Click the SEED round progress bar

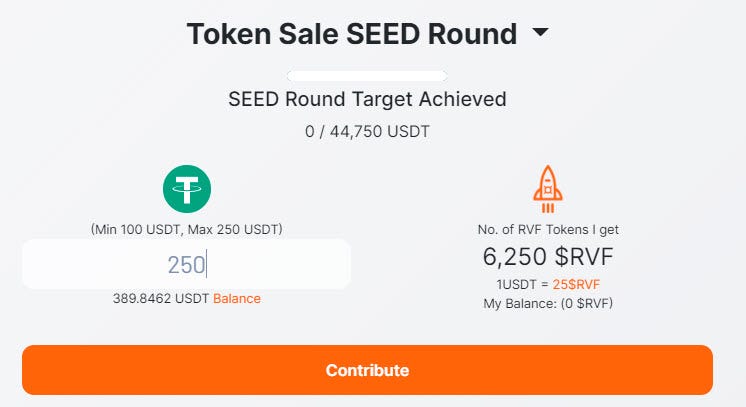pos(367,76)
